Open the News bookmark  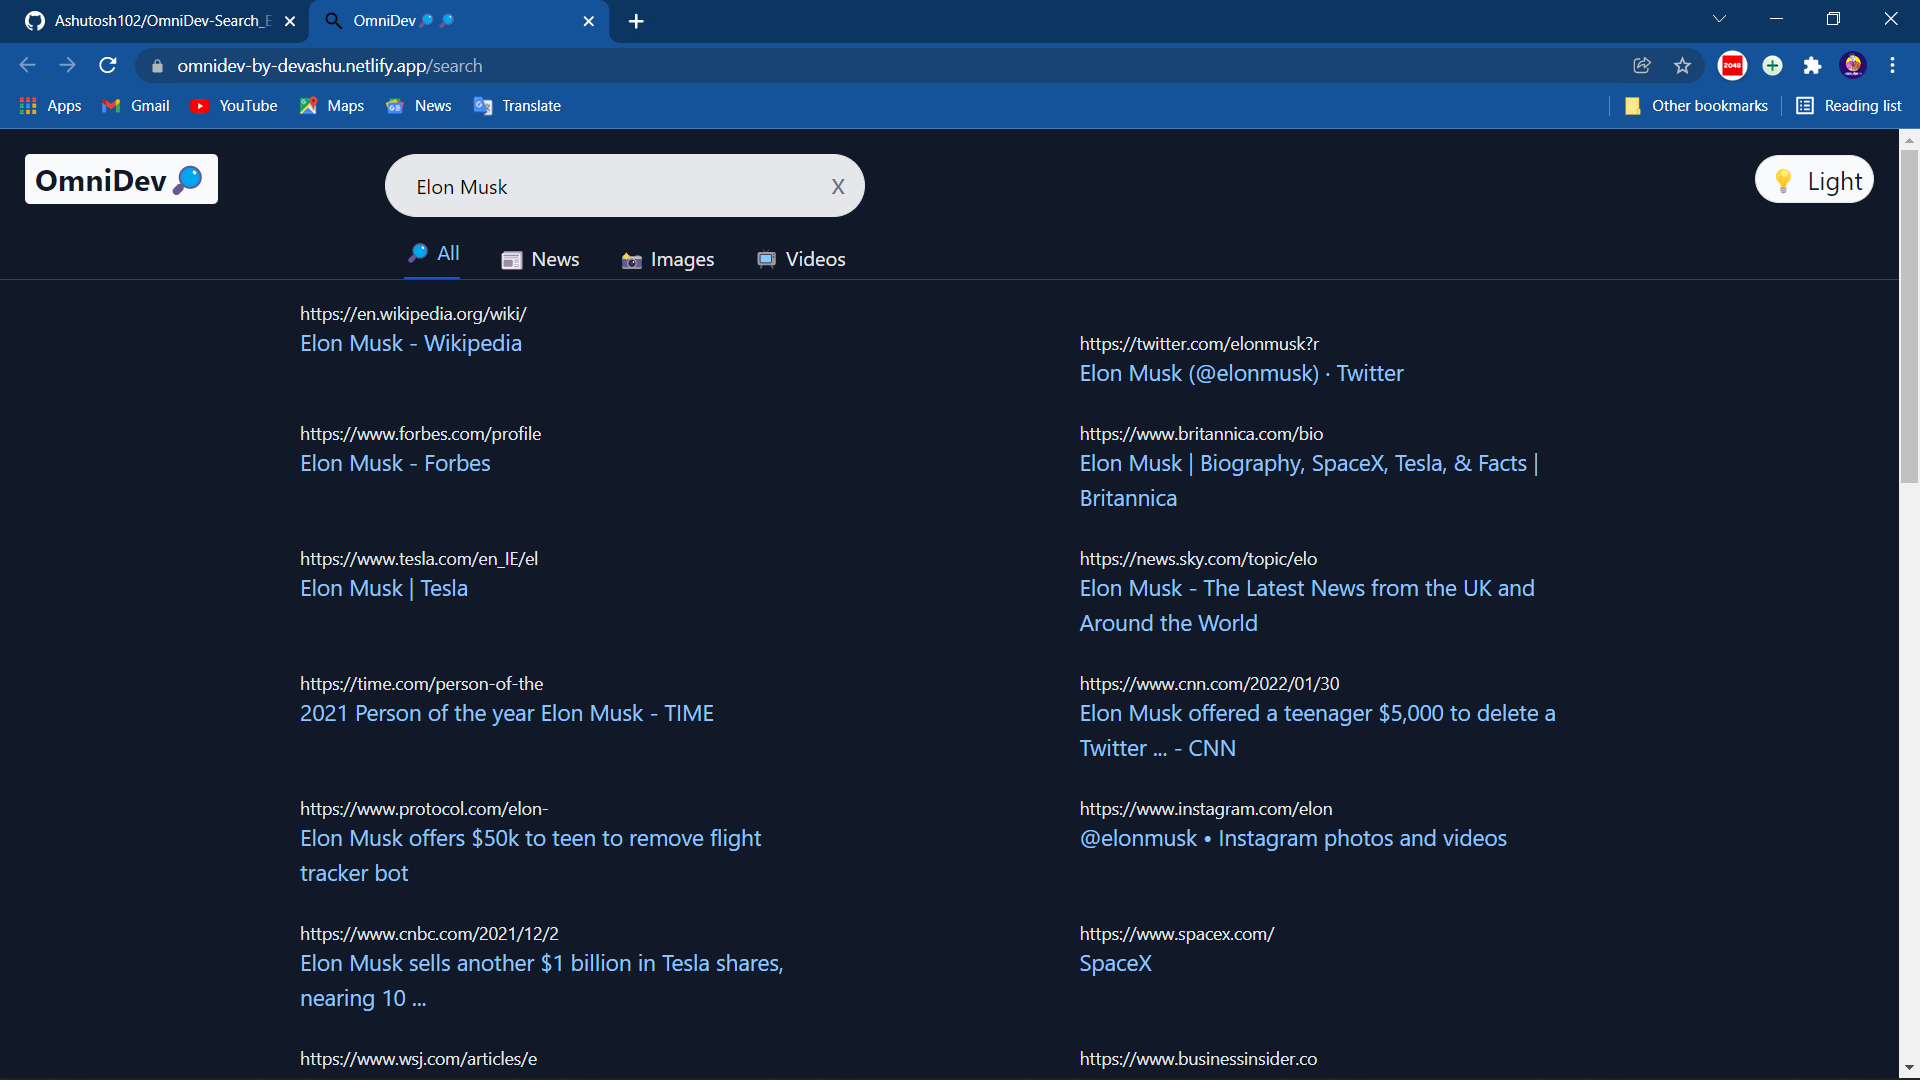419,106
